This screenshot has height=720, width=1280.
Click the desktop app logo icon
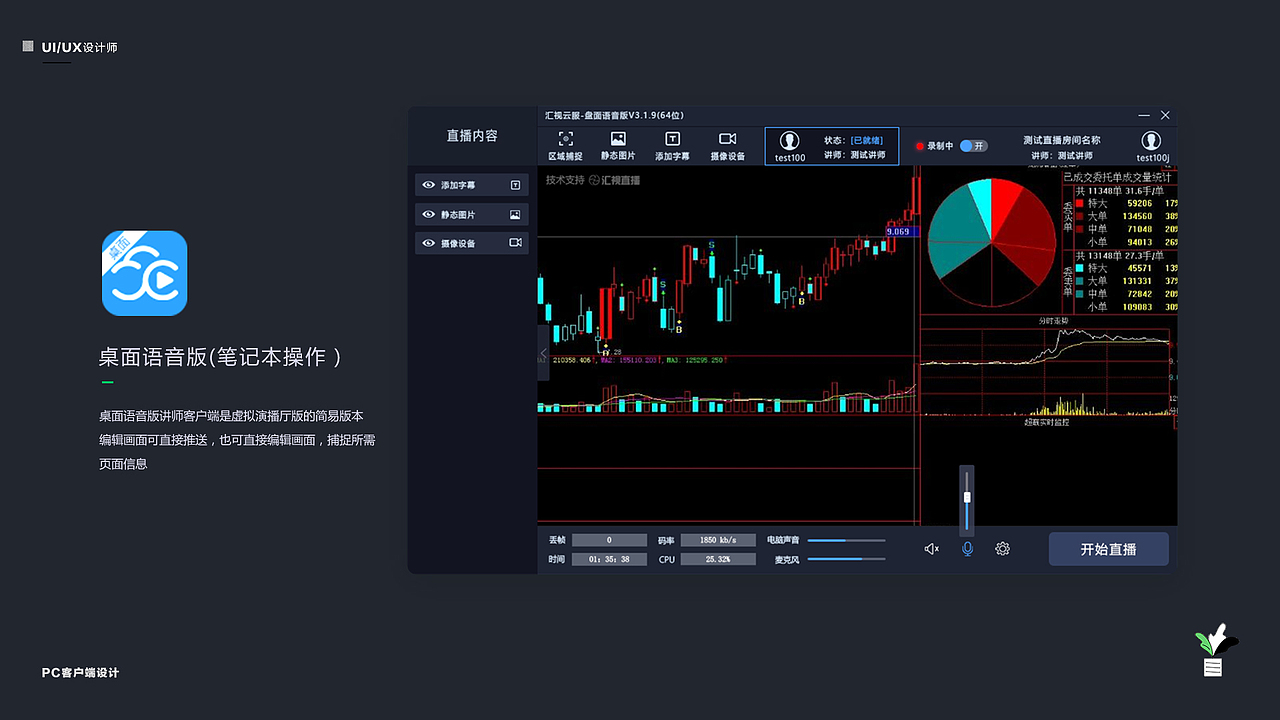tap(145, 273)
